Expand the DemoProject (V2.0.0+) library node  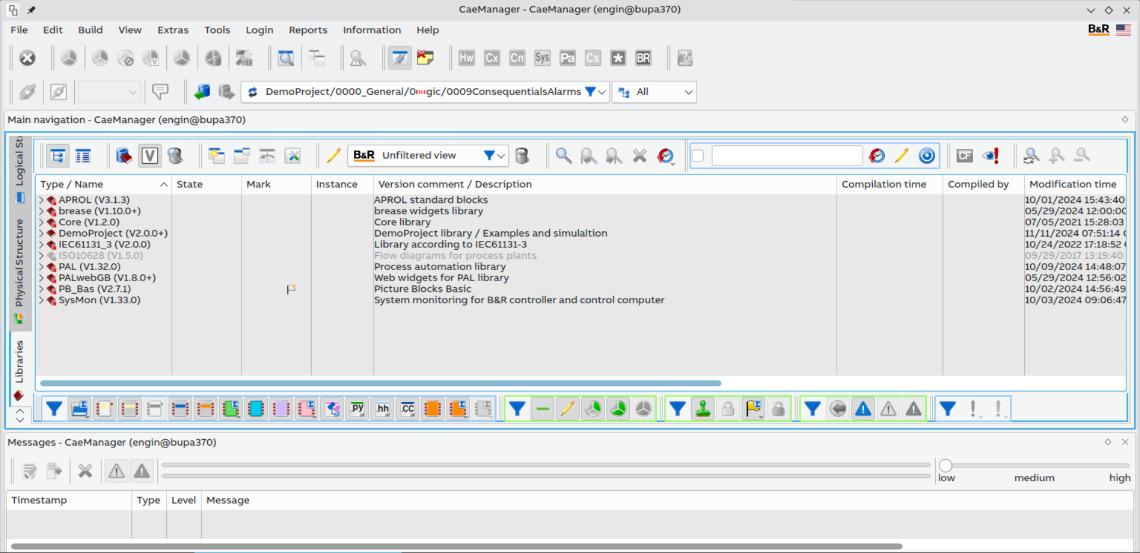click(x=42, y=234)
